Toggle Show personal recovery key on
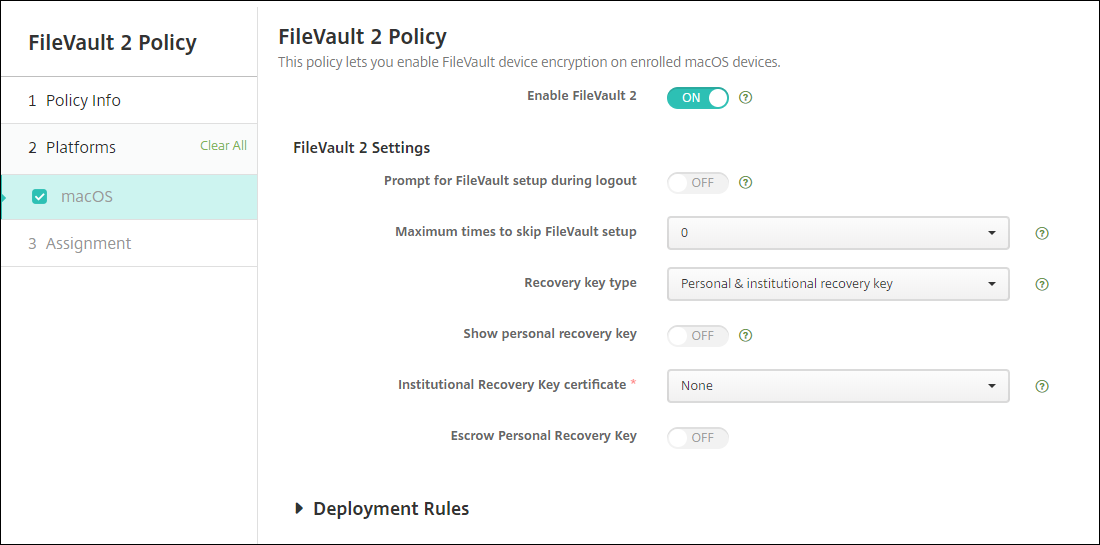1100x545 pixels. click(698, 335)
